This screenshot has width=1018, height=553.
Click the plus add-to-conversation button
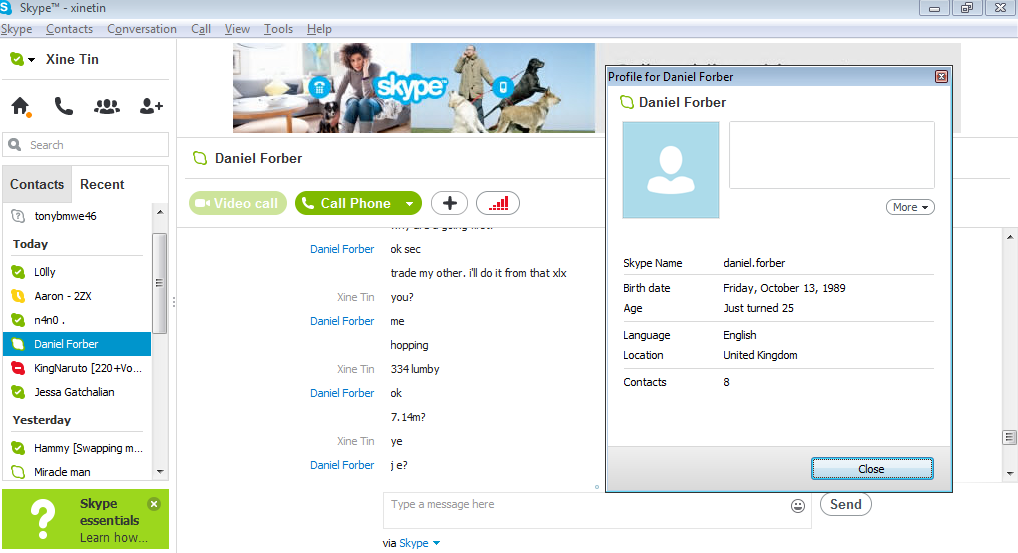449,203
